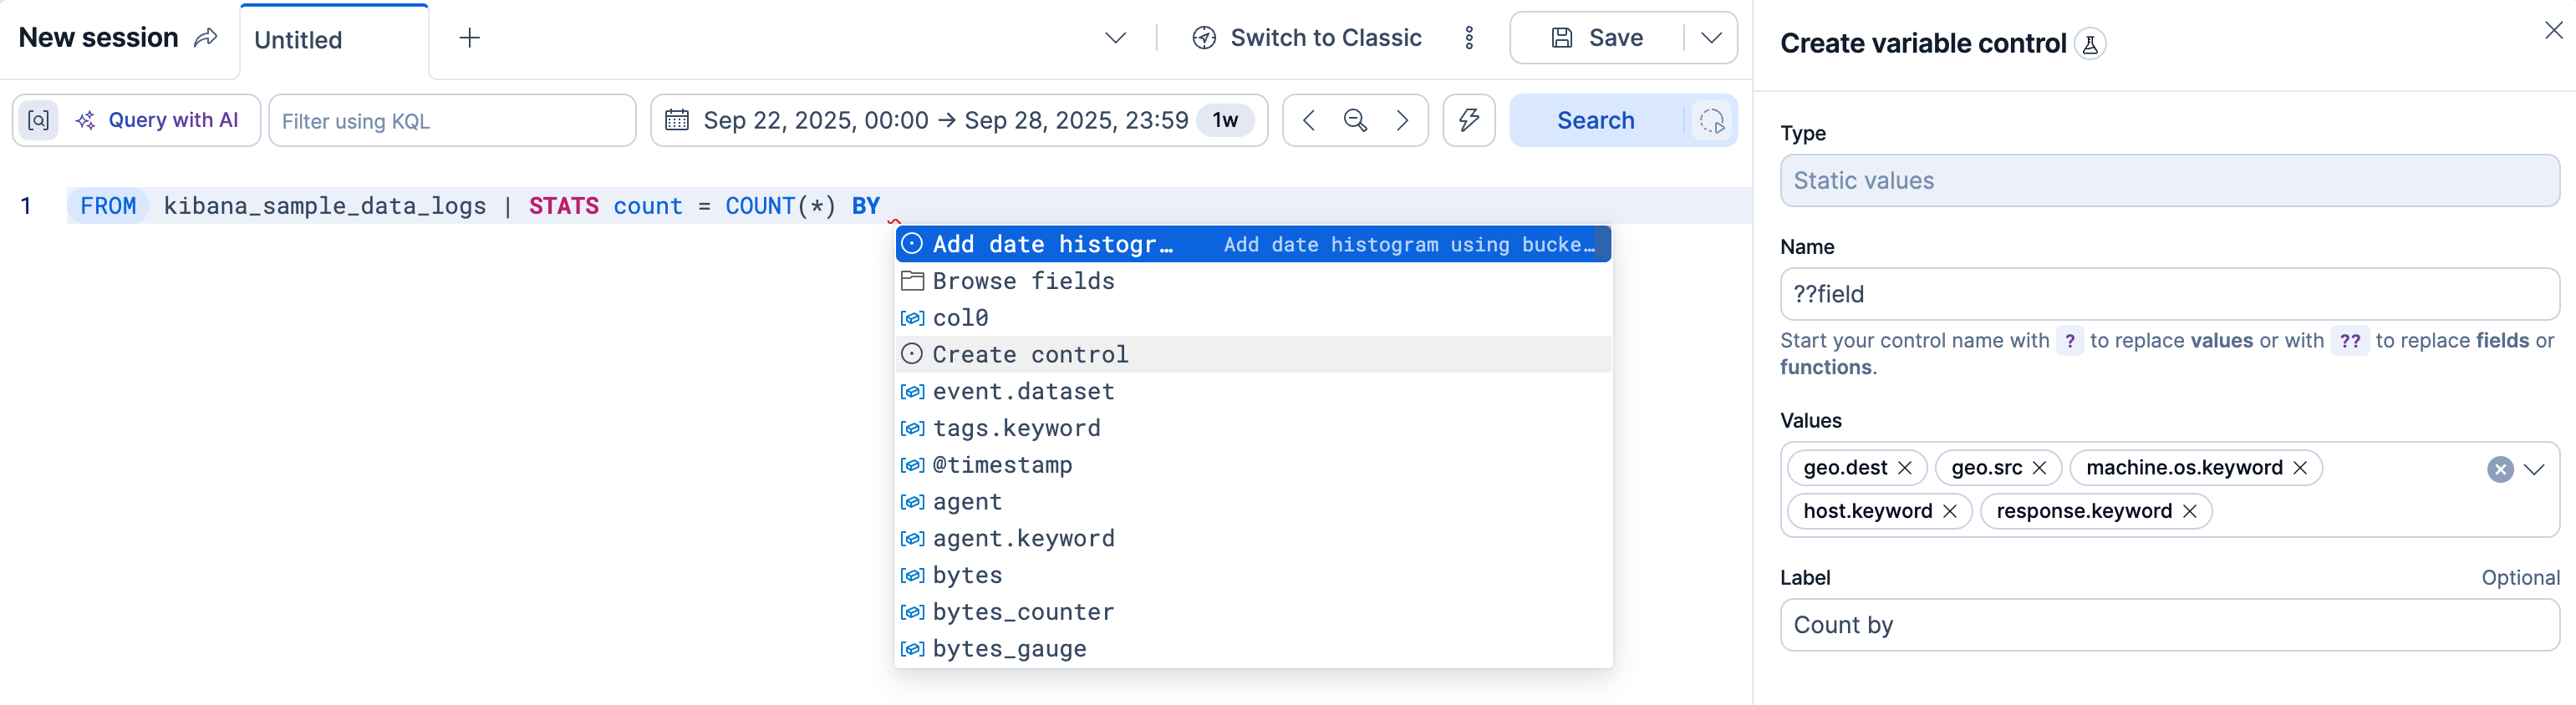Select the Untitled tab

pos(334,40)
